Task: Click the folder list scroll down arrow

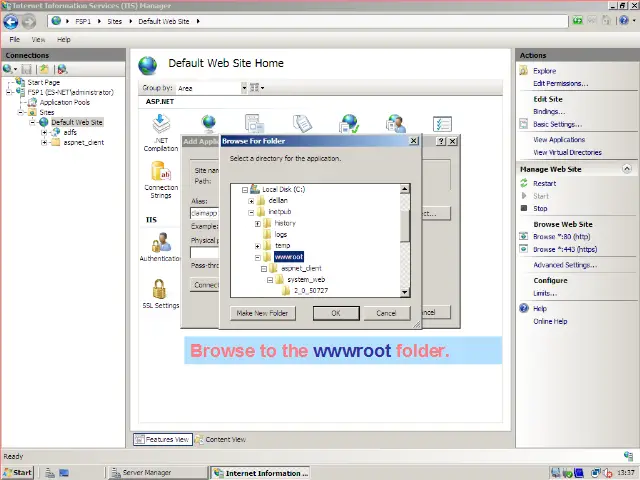Action: coord(404,292)
